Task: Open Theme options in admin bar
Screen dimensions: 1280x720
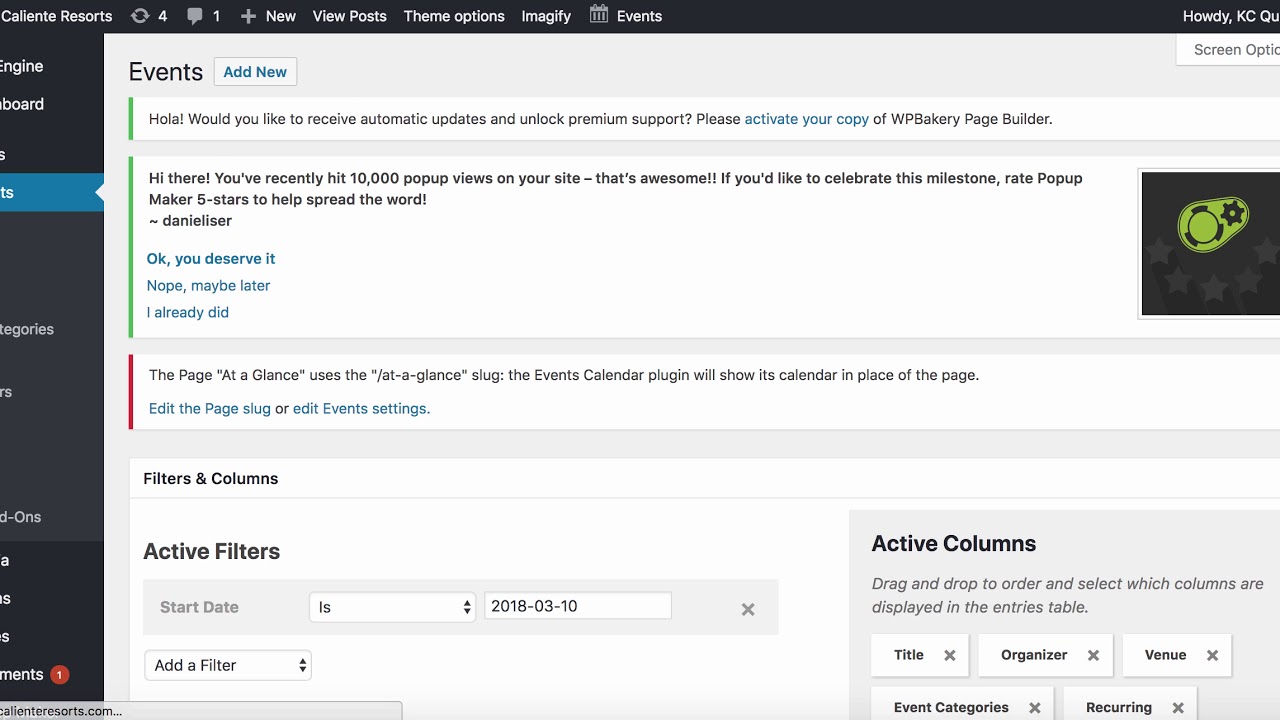Action: point(454,16)
